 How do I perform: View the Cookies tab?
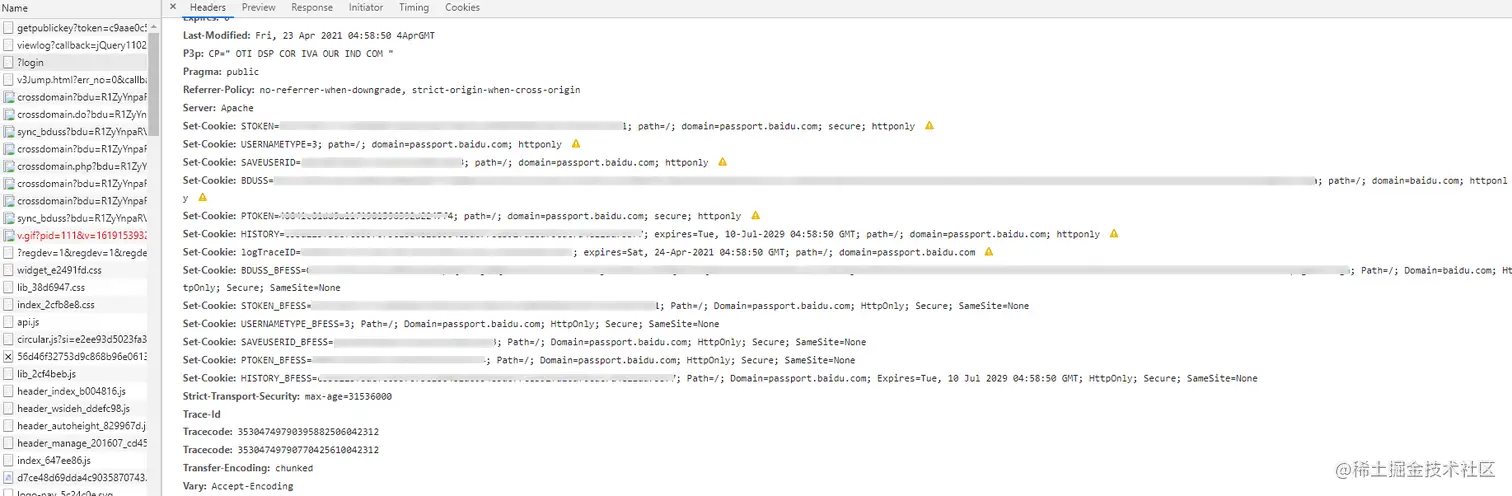pyautogui.click(x=462, y=7)
